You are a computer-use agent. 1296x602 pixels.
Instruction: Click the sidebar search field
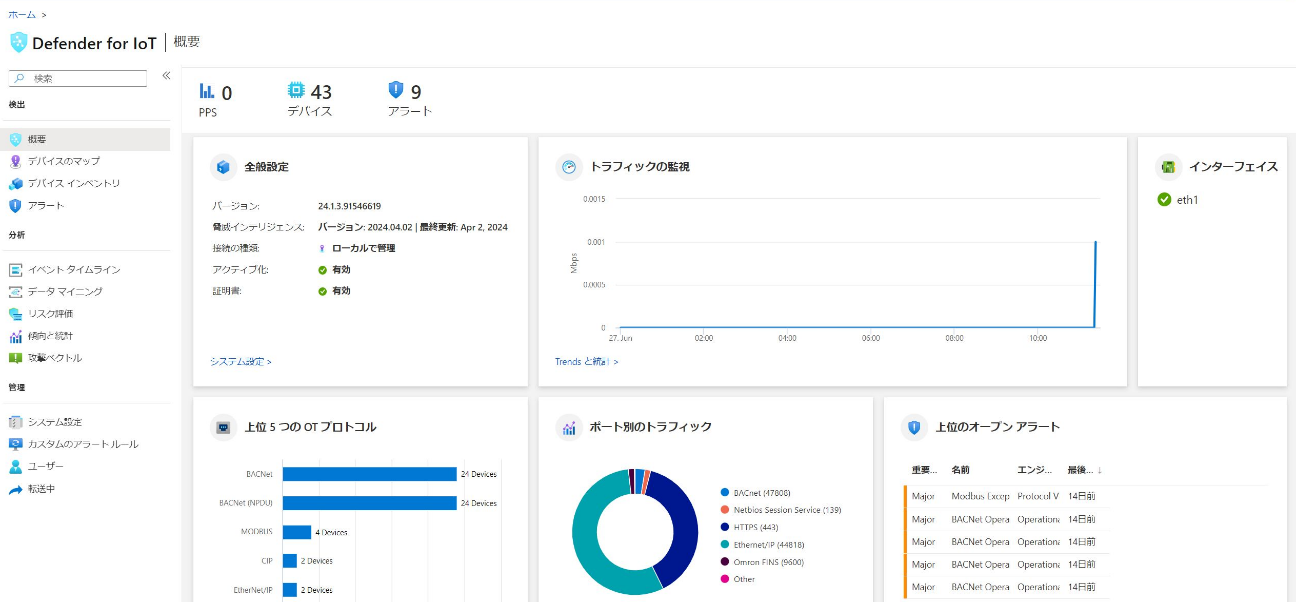point(78,78)
